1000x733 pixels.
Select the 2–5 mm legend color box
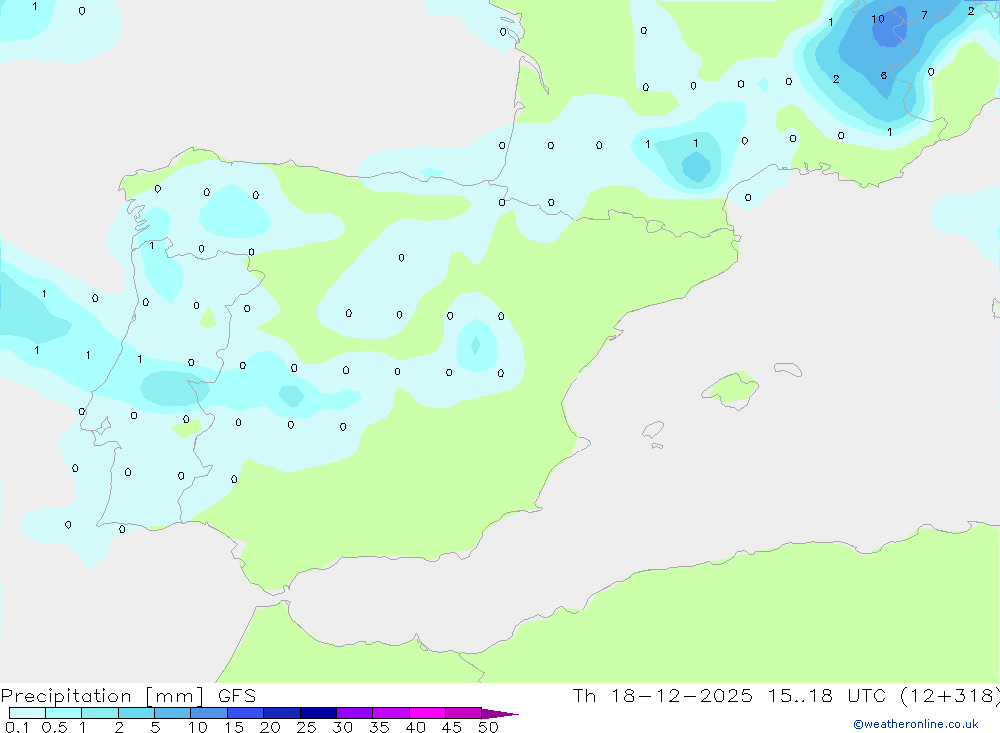pos(136,713)
